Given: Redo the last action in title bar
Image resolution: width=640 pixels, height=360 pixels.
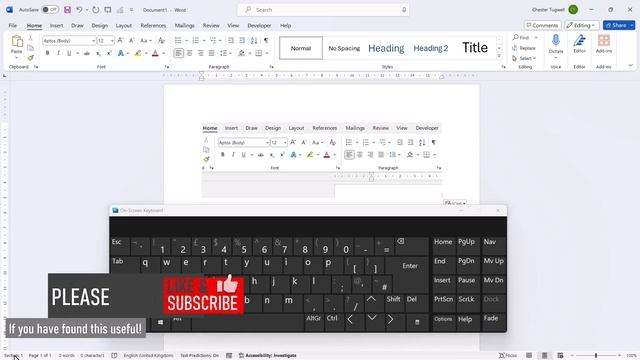Looking at the screenshot, I should [96, 9].
